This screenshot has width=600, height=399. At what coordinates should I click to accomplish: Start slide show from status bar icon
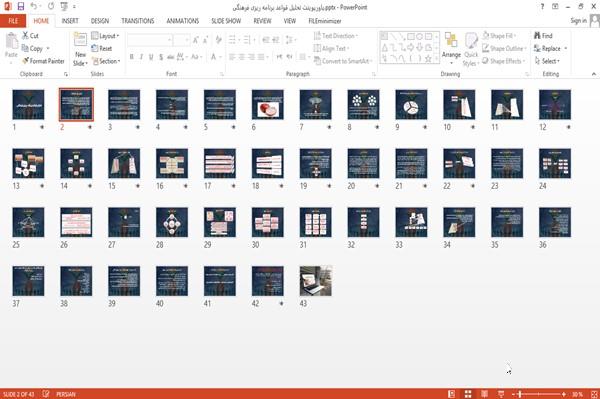pyautogui.click(x=501, y=394)
